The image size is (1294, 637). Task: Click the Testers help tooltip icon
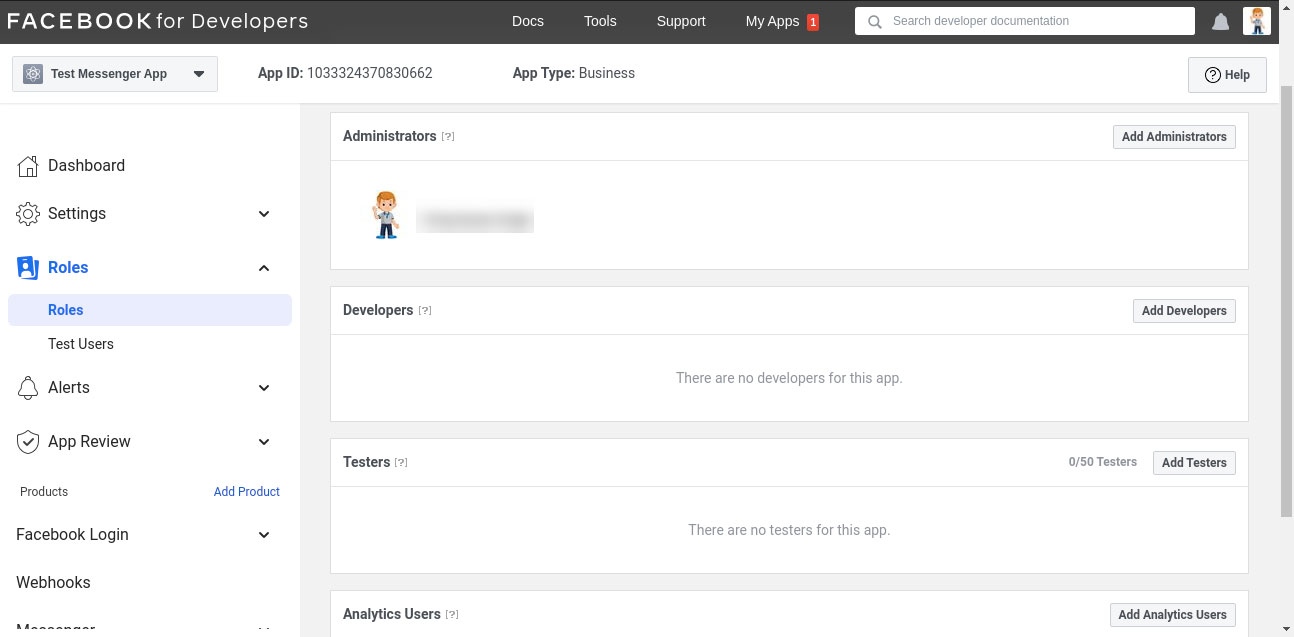point(401,463)
